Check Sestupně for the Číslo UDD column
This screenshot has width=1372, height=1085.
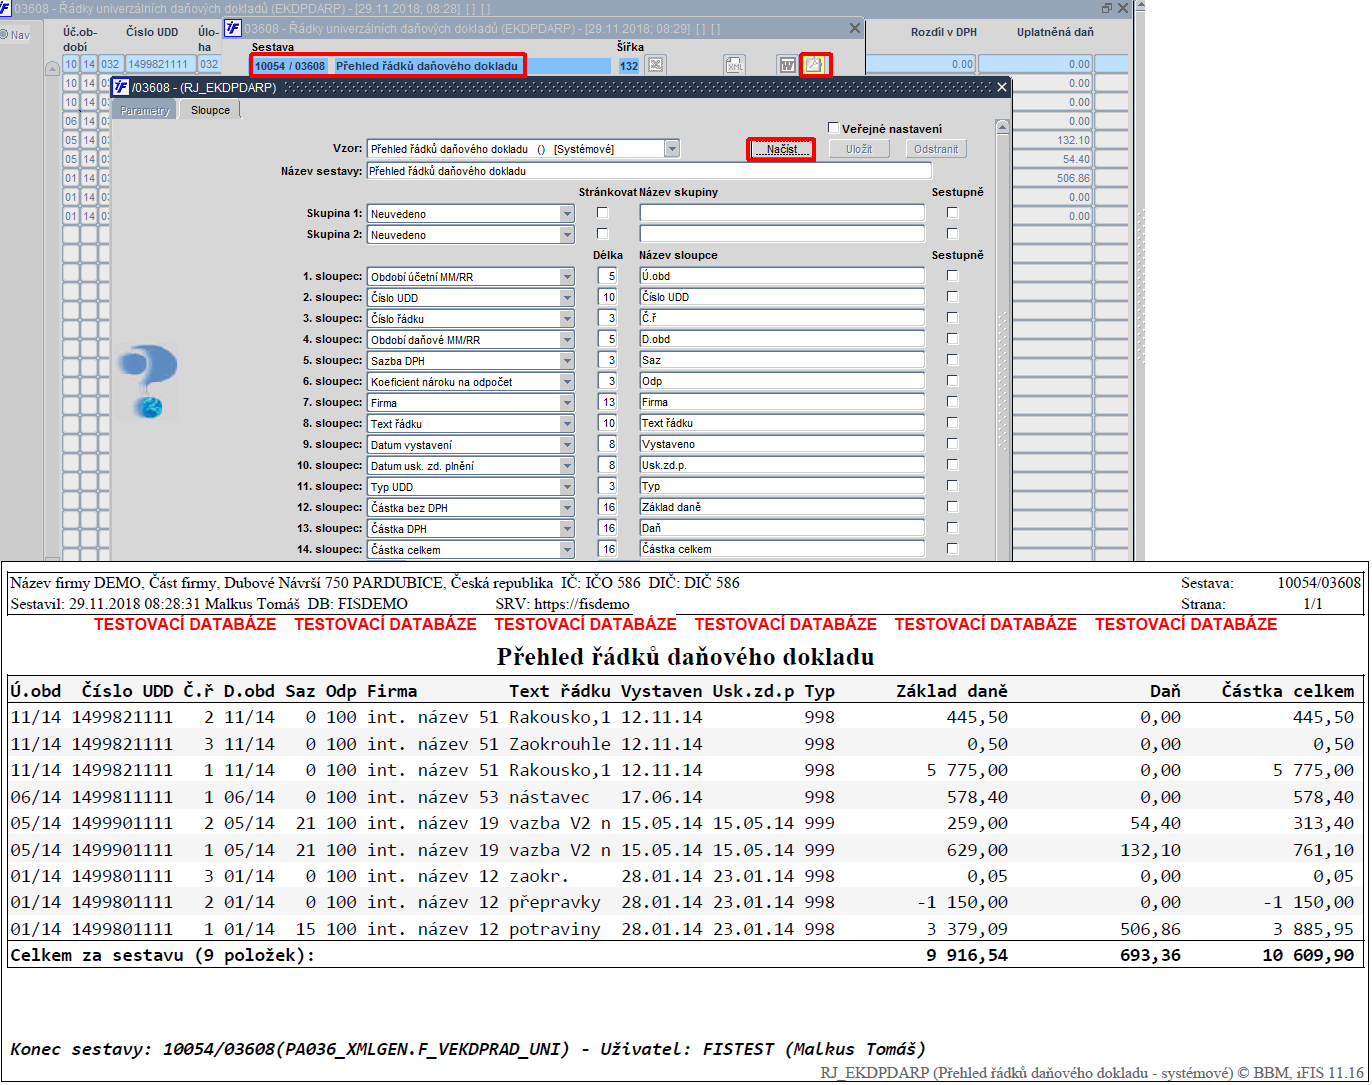pos(952,297)
